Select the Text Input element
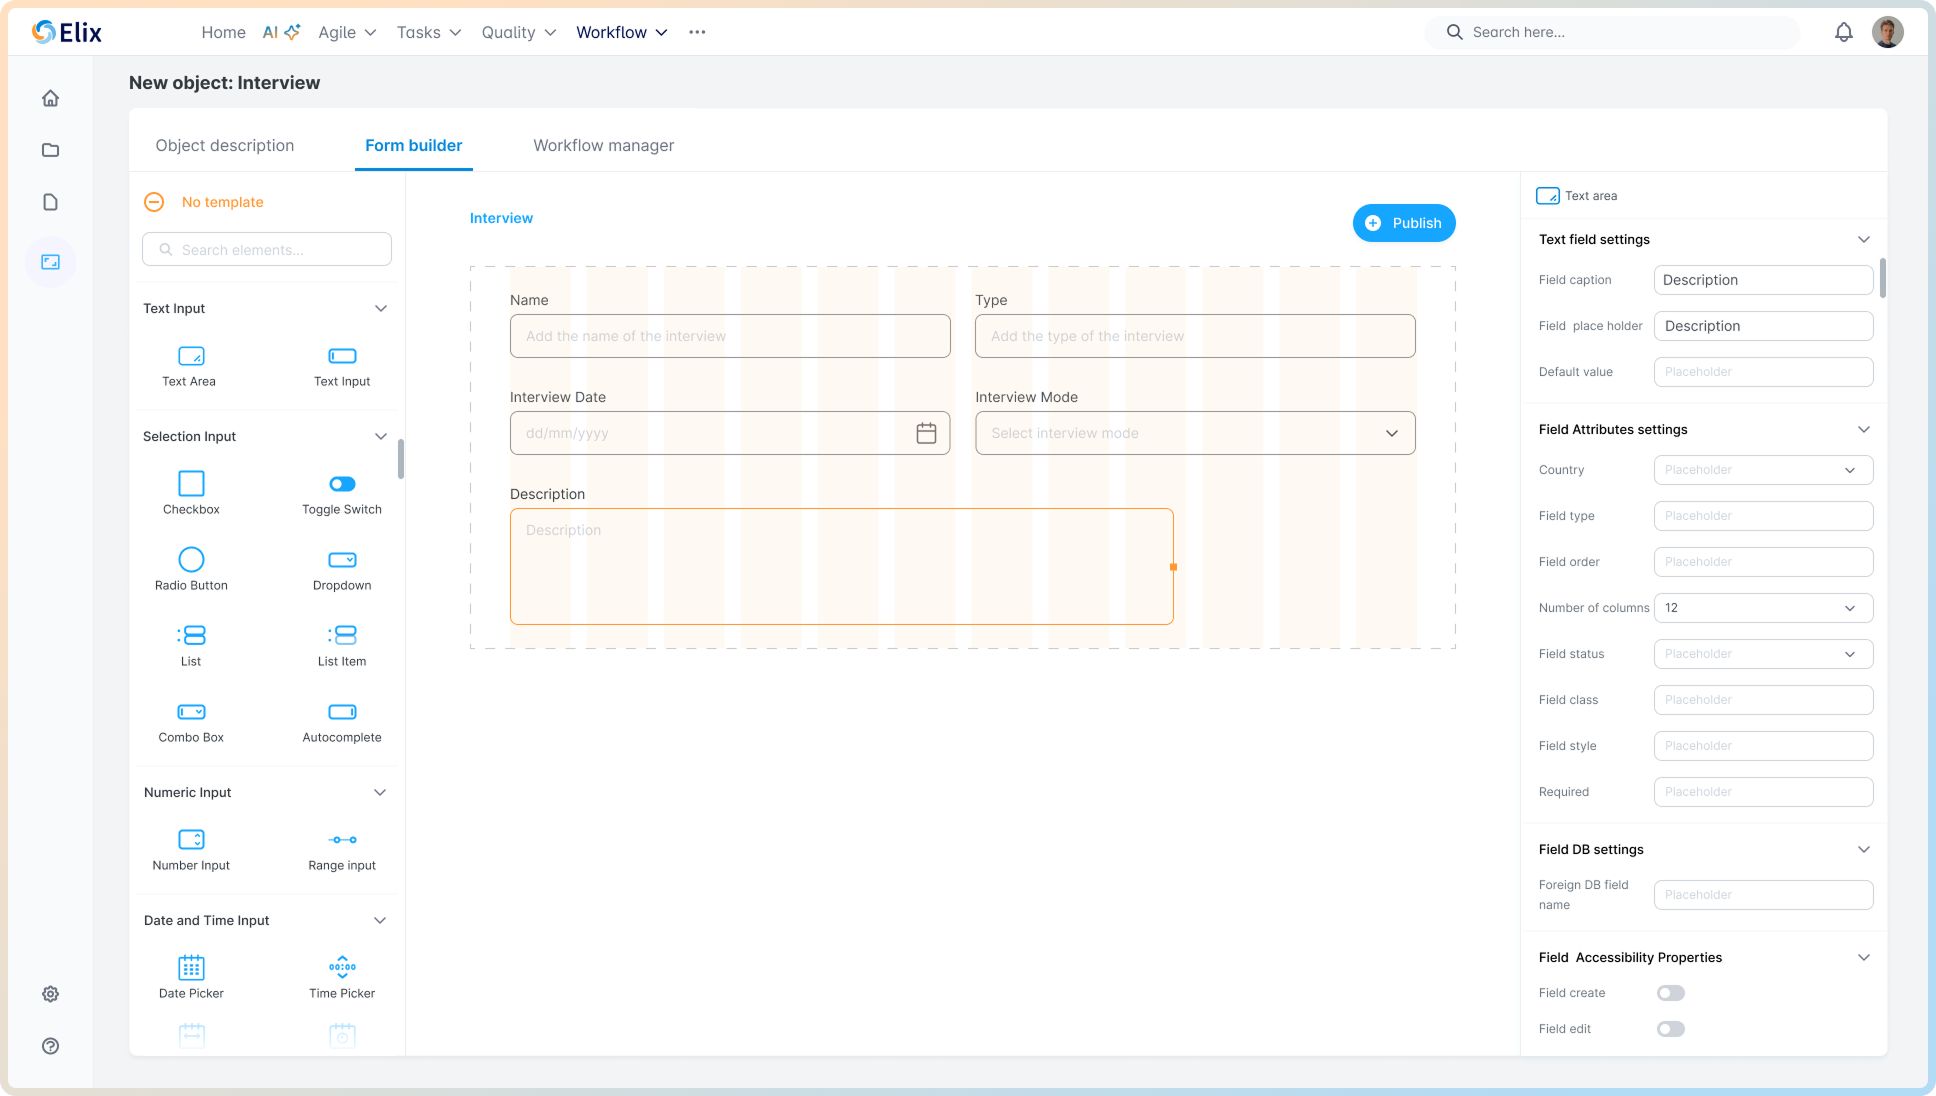 [341, 365]
